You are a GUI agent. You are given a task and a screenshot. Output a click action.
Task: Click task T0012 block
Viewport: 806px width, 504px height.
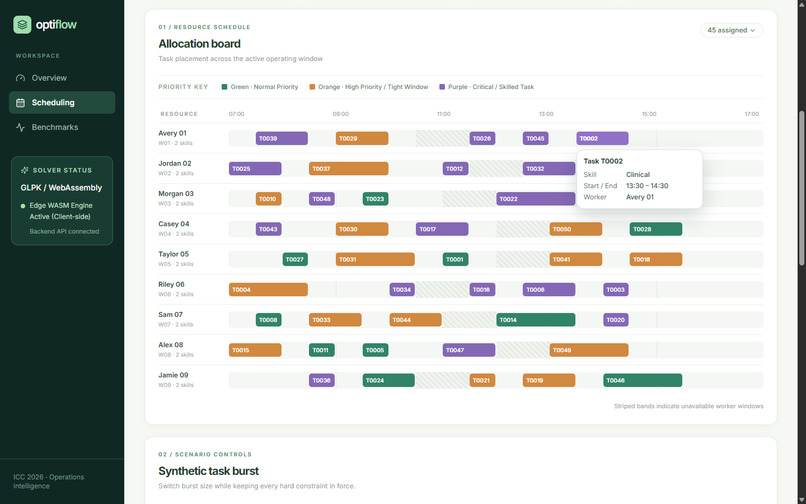(x=455, y=169)
